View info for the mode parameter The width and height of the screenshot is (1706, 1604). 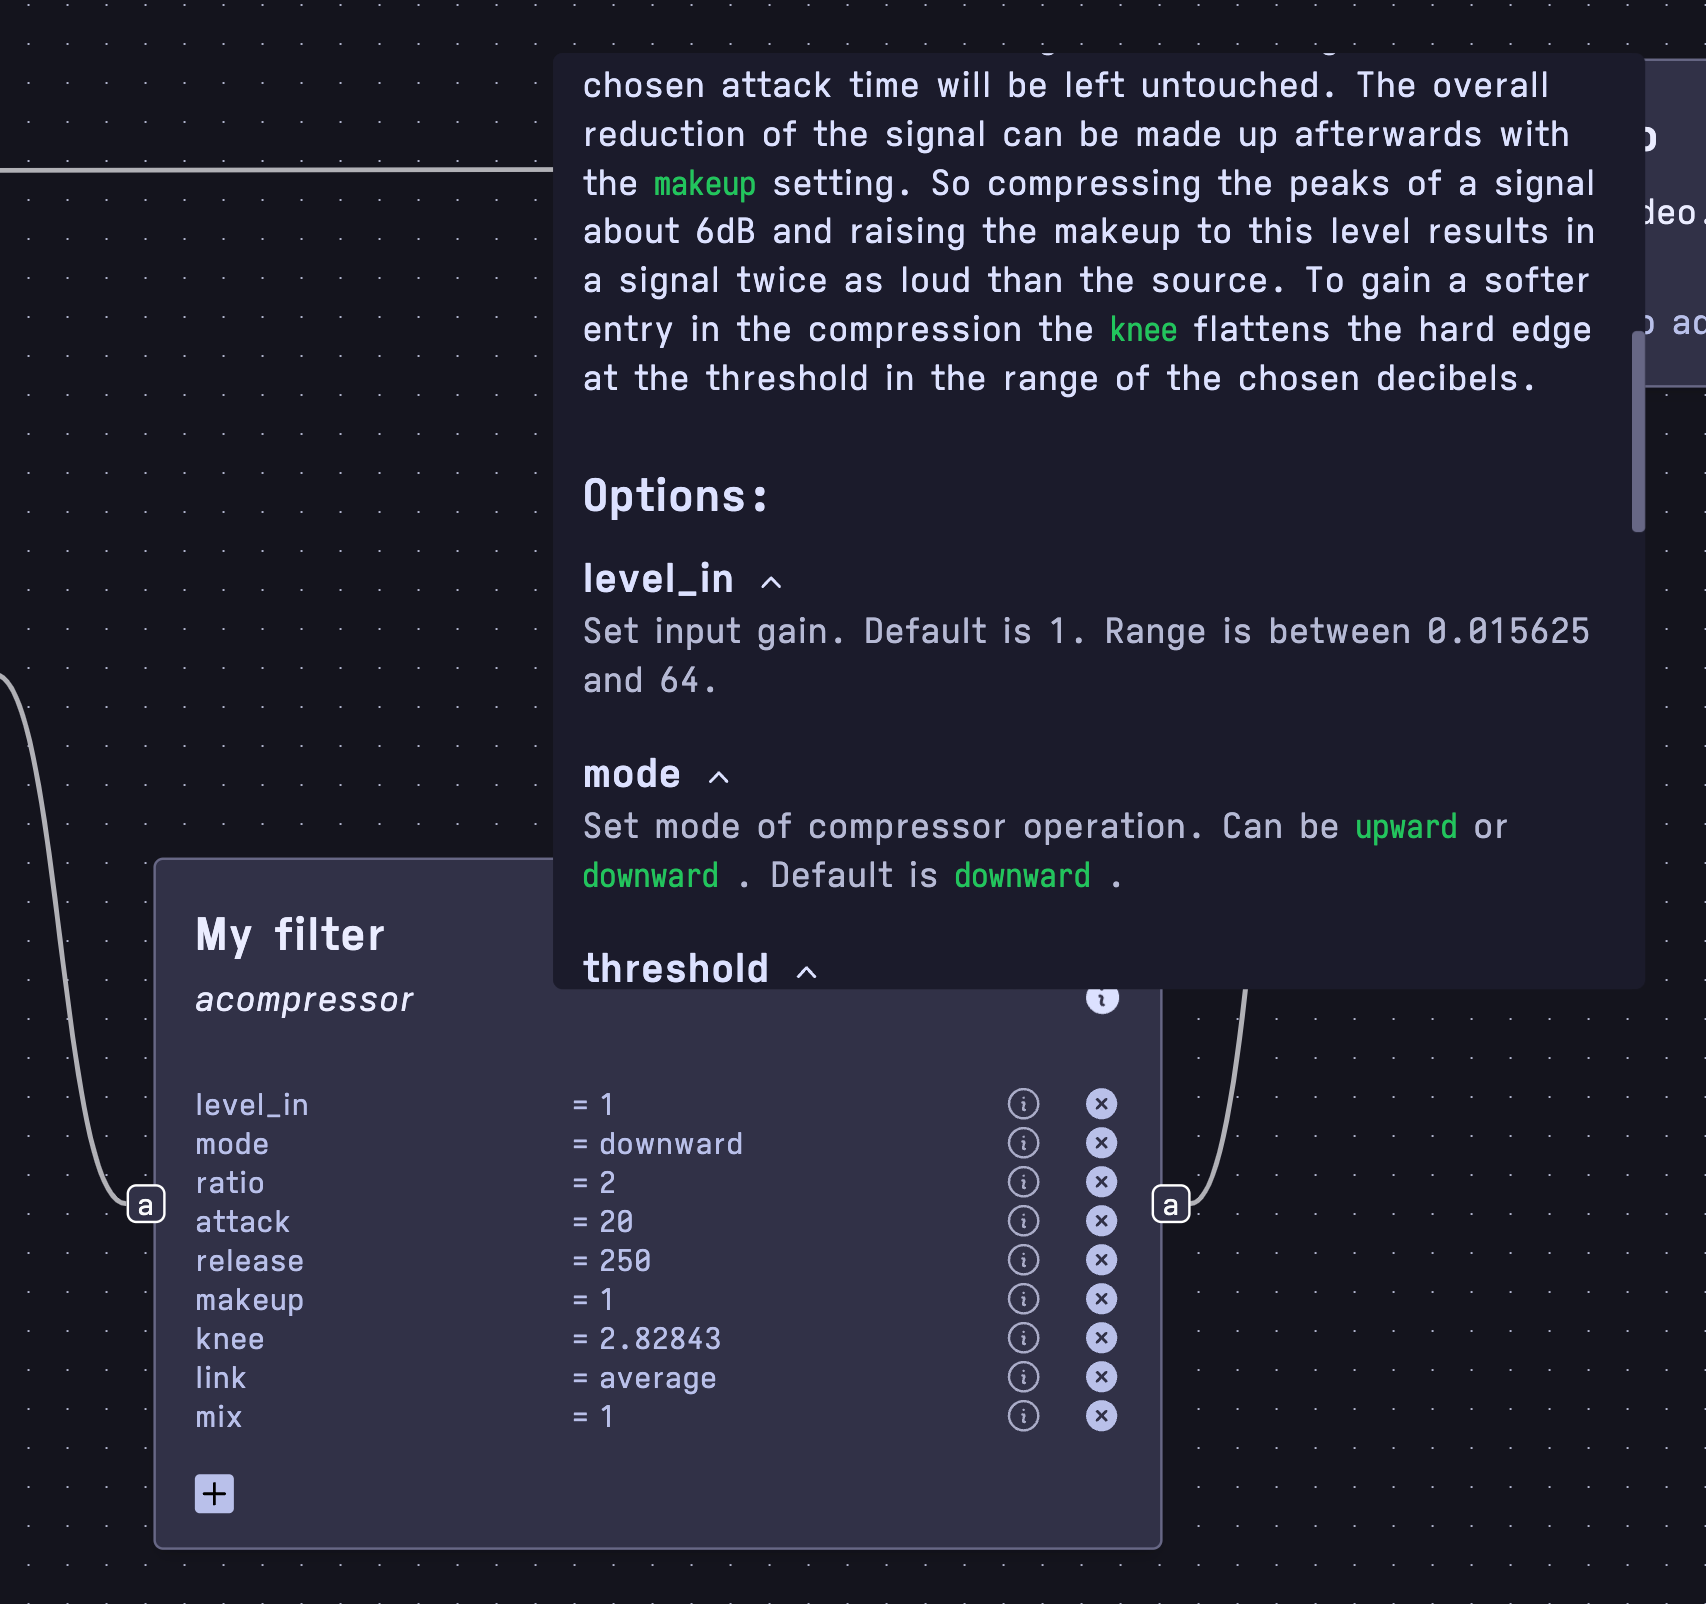(1023, 1143)
